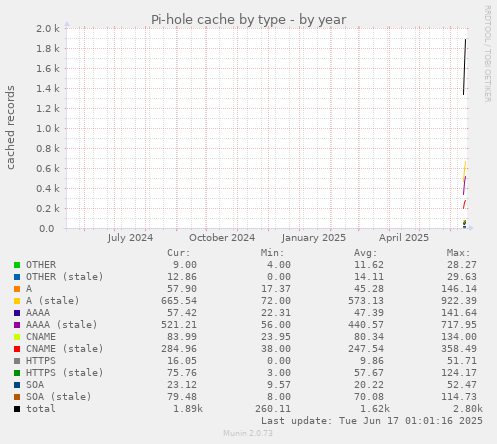Screen dimensions: 497x444
Task: Click the 'CNAME (stale)' legend label
Action: (x=65, y=349)
